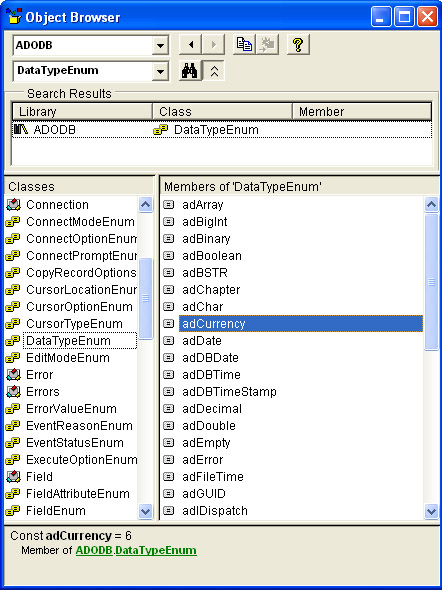
Task: Click DataTypeEnum in the search results
Action: tap(216, 130)
